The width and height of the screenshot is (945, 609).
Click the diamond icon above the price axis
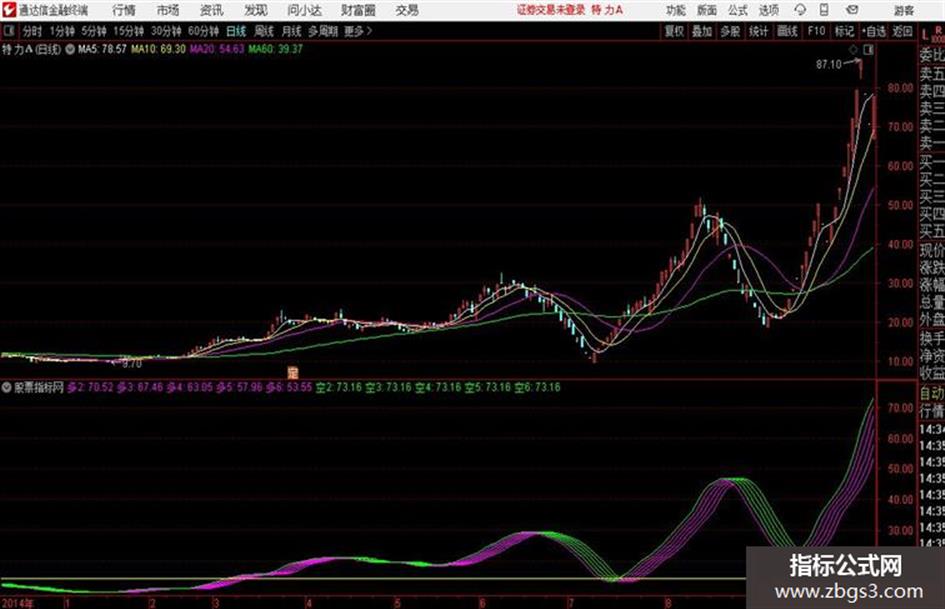click(853, 49)
